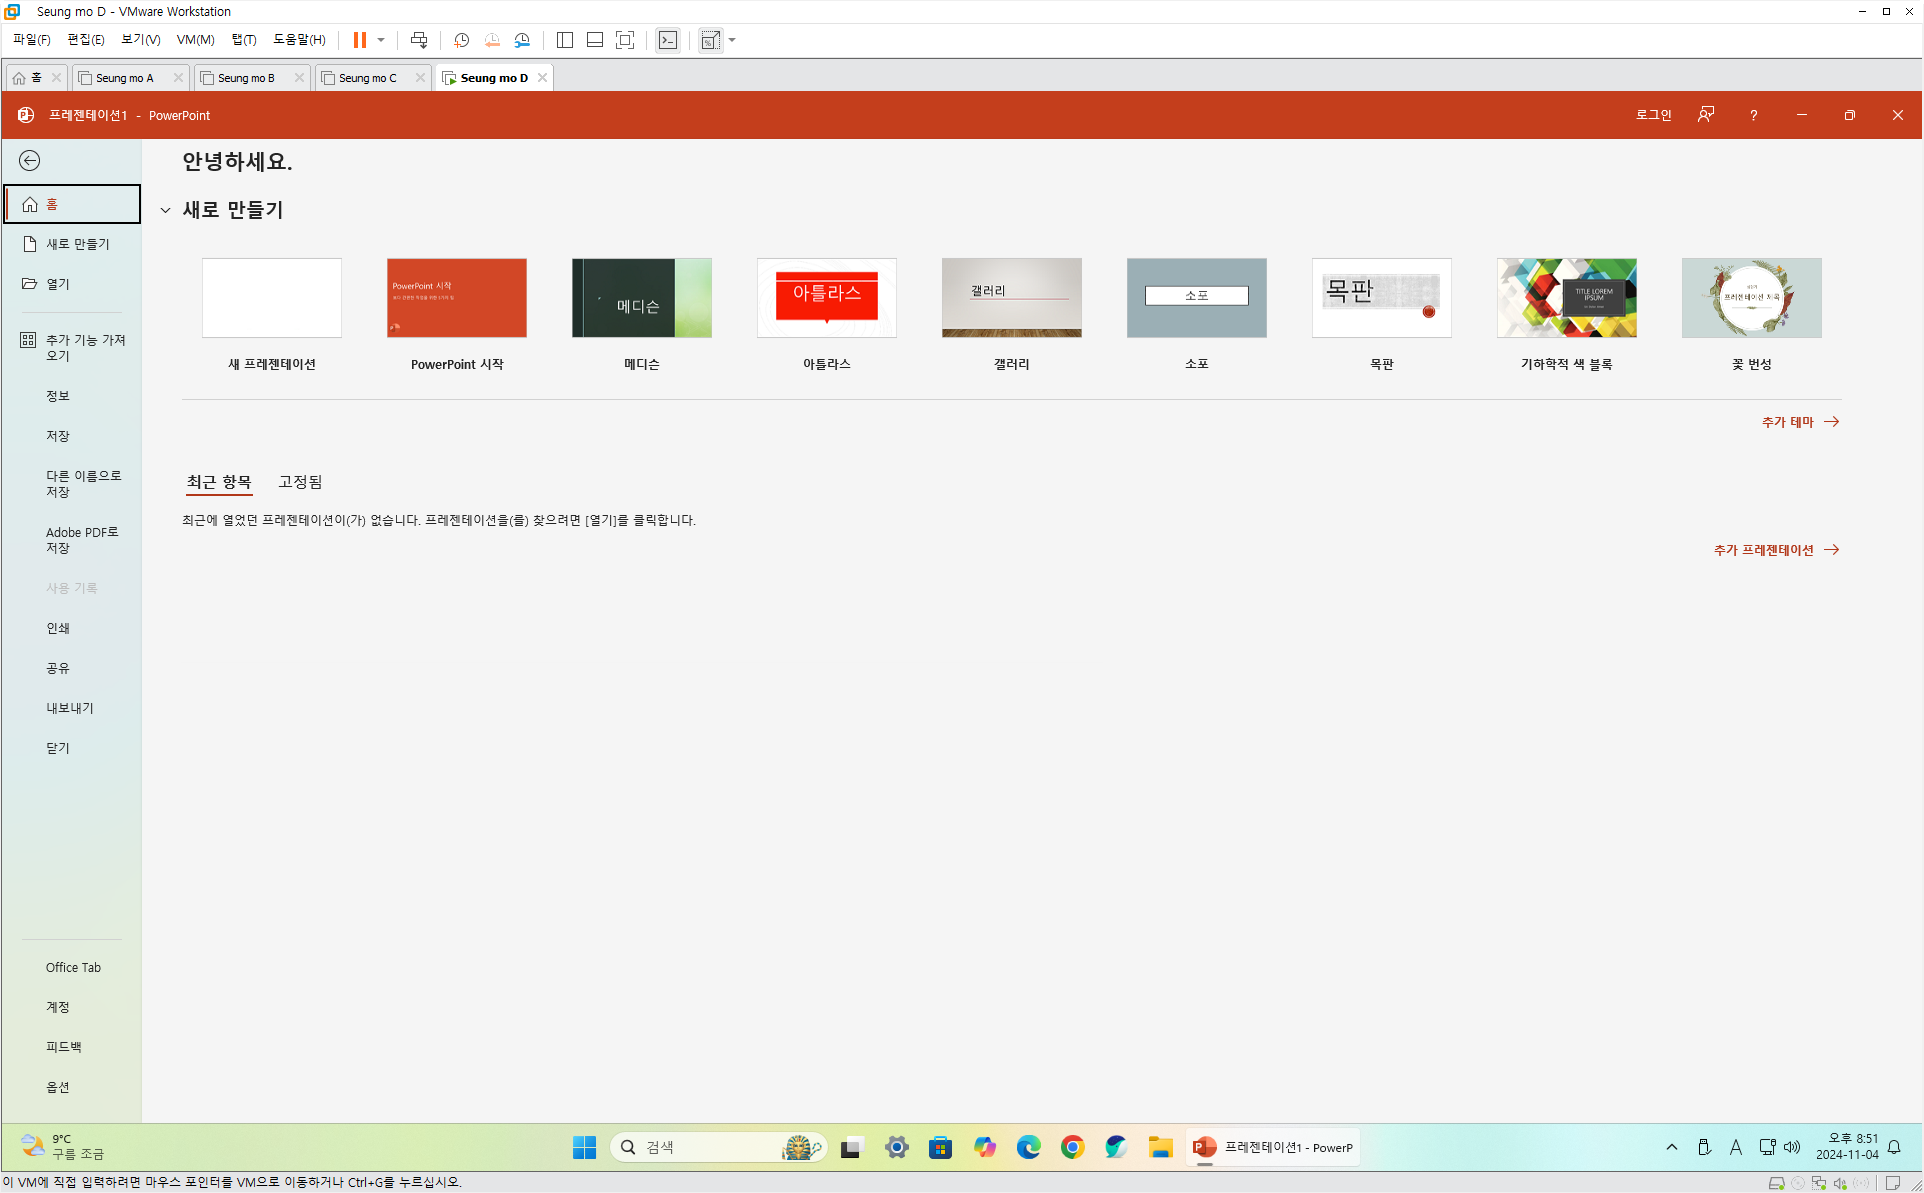This screenshot has width=1924, height=1193.
Task: Click the VMware pause button
Action: coord(359,40)
